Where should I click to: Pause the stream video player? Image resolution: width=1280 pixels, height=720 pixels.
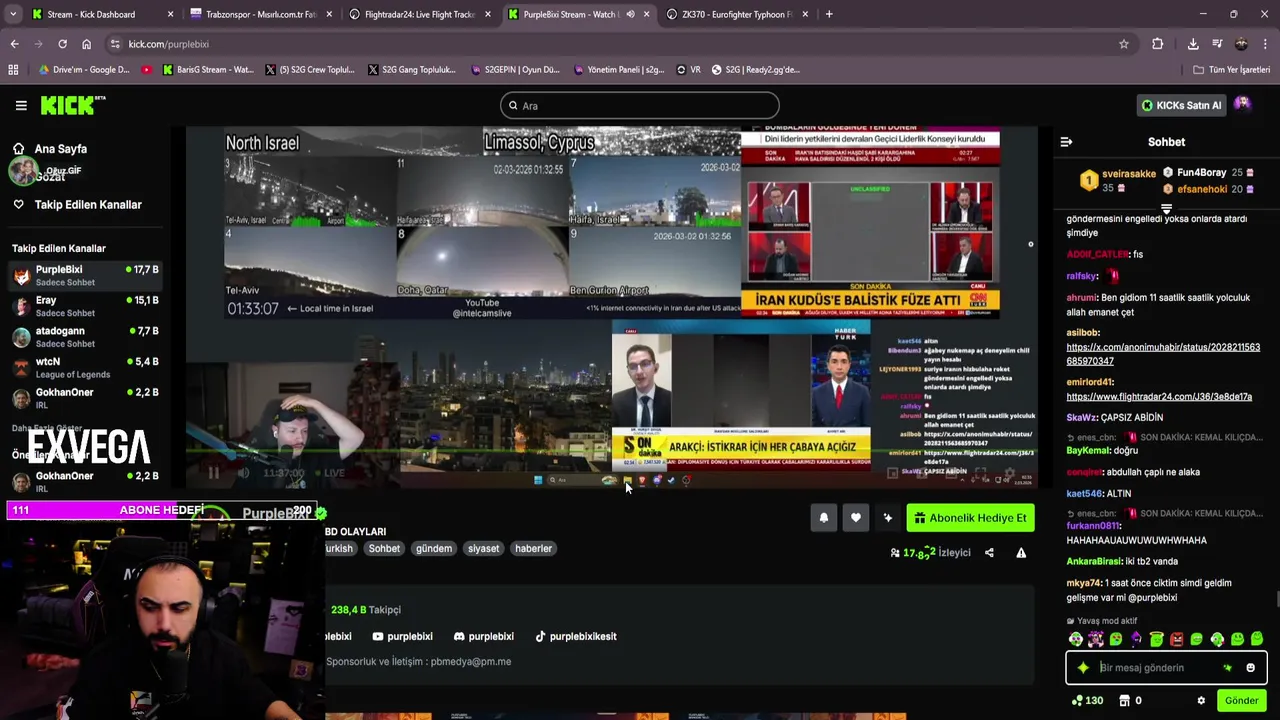[213, 473]
